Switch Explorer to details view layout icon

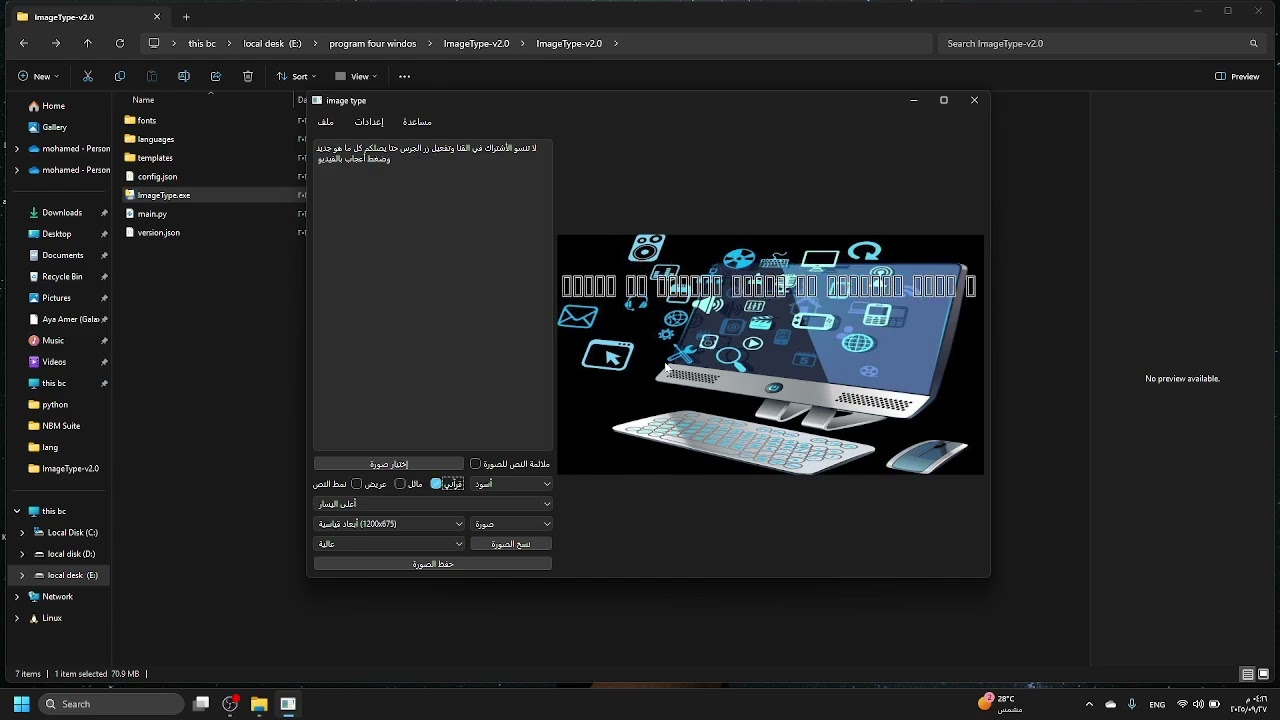pos(1247,674)
